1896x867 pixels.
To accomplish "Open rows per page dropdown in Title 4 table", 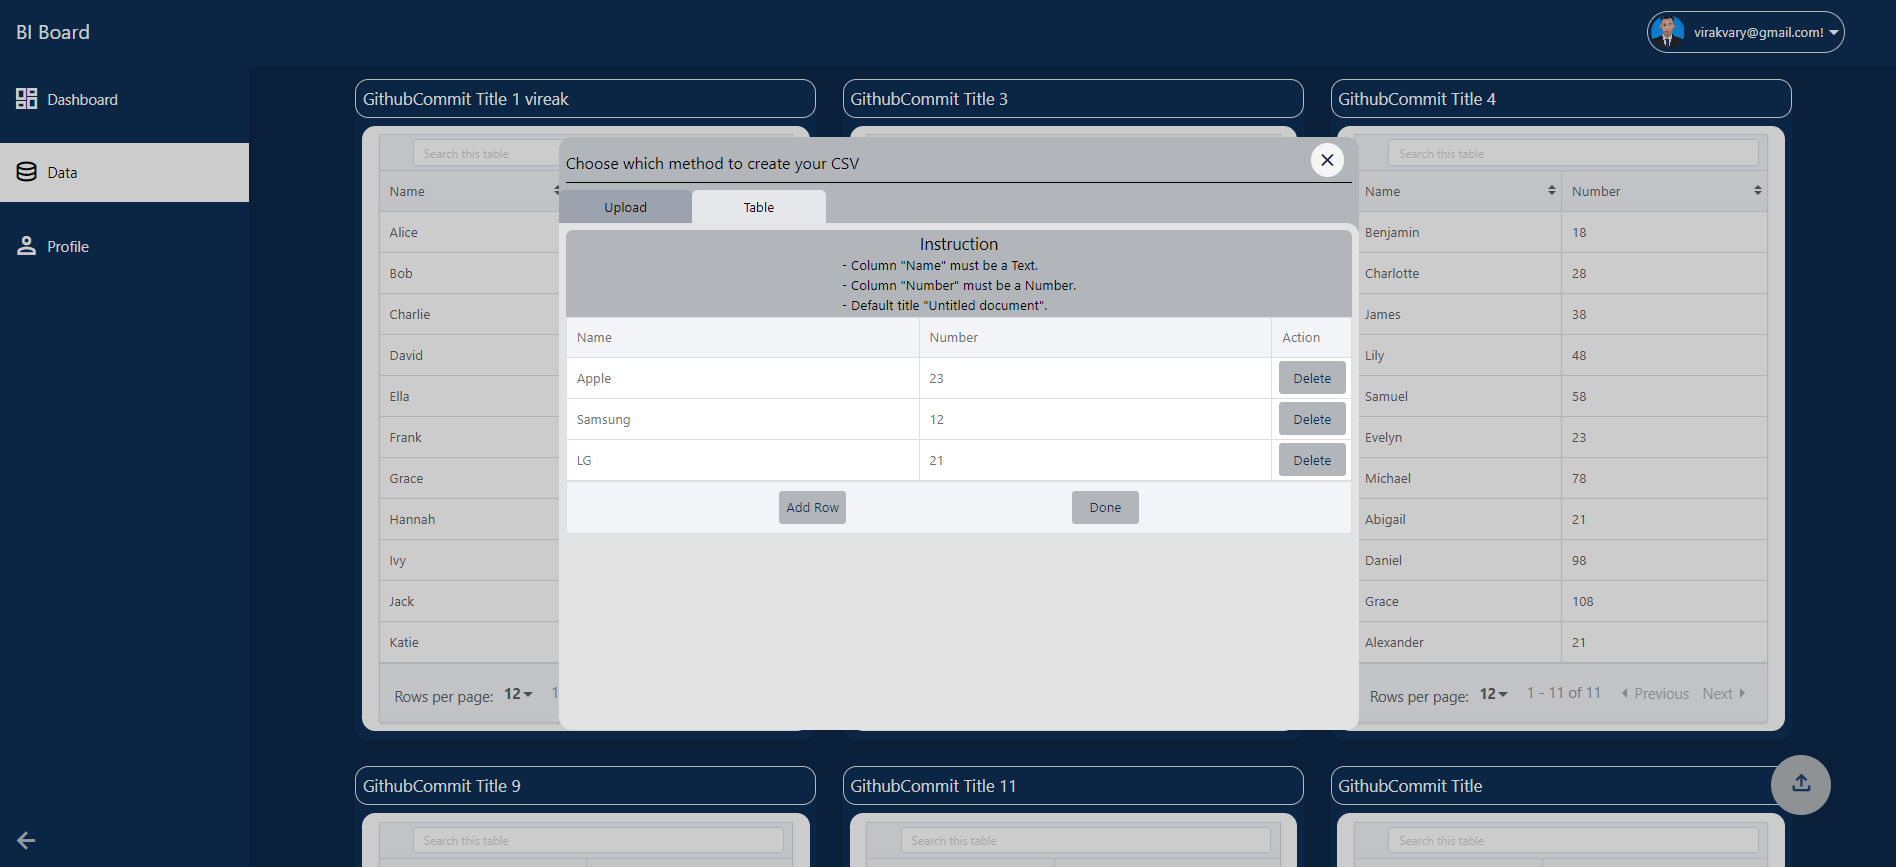I will click(x=1494, y=694).
